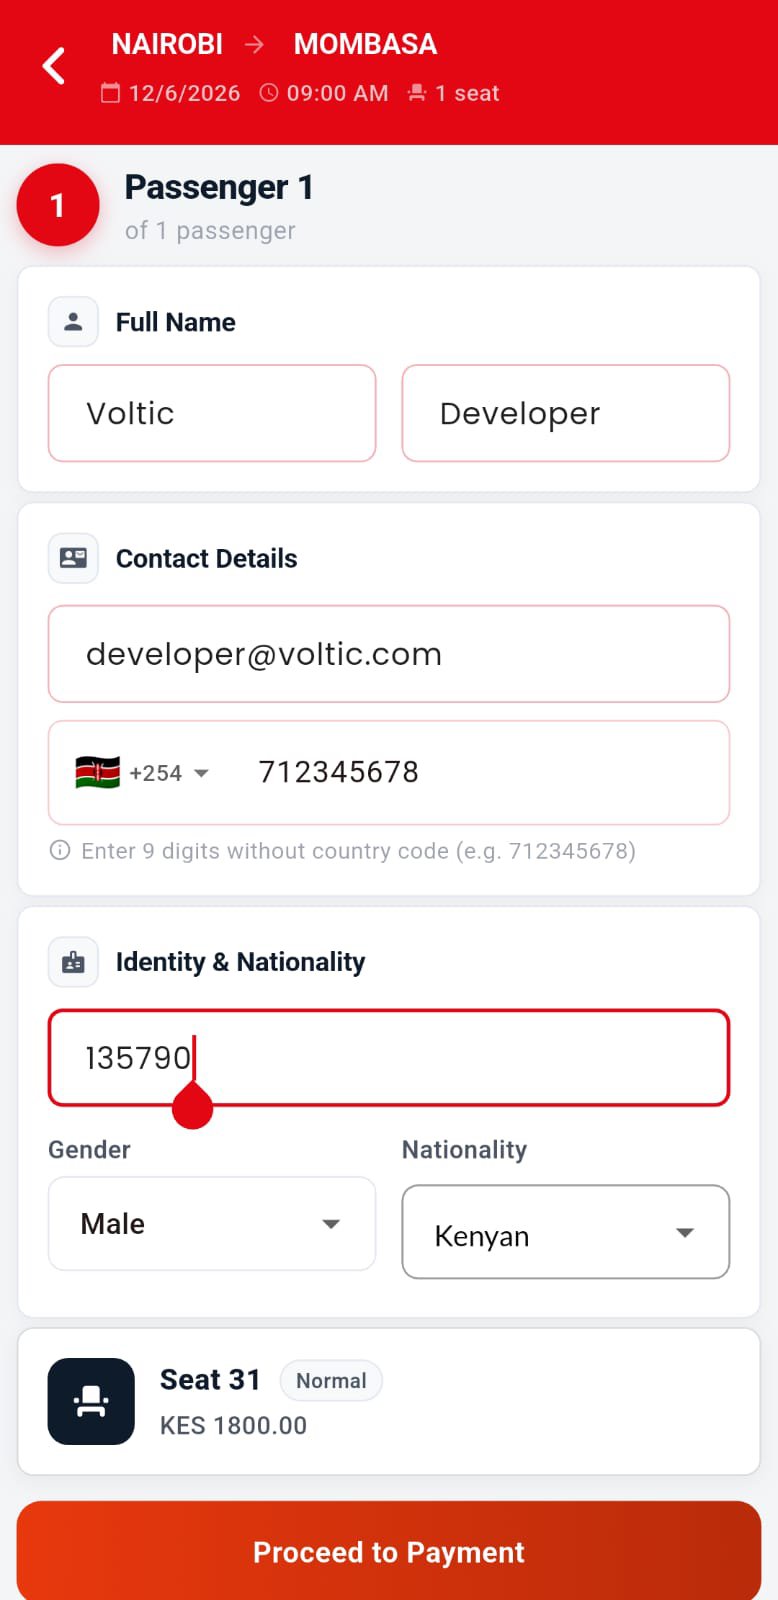Open the +254 country code dropdown

coord(142,773)
